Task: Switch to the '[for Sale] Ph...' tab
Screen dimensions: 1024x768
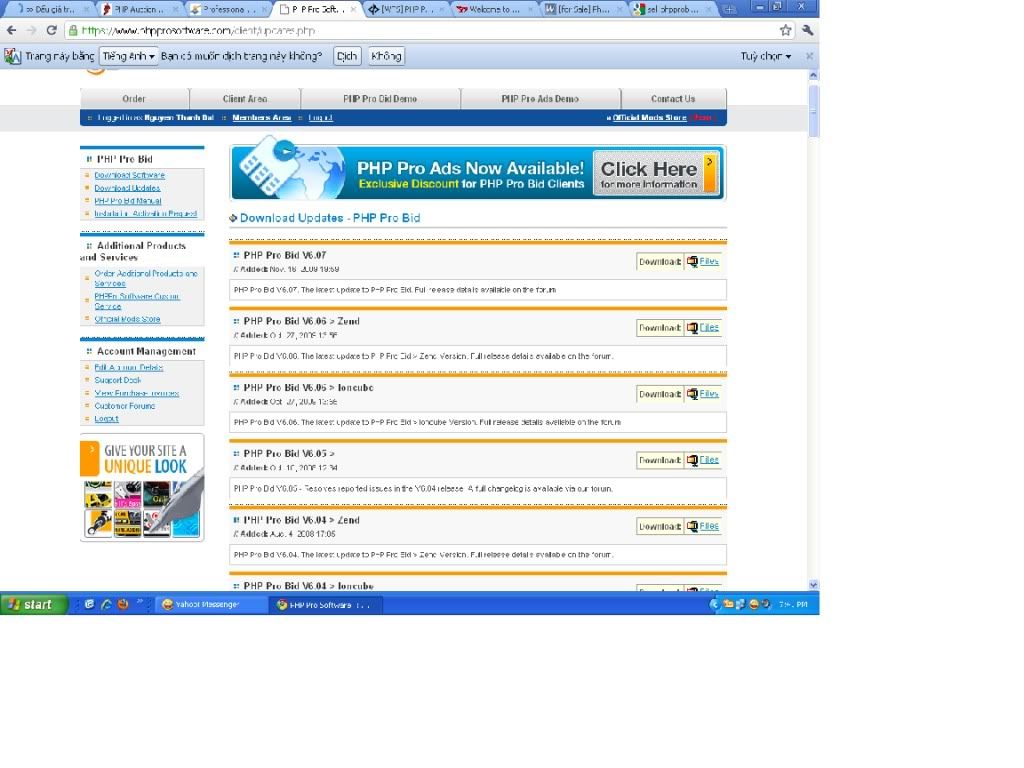Action: [x=583, y=9]
